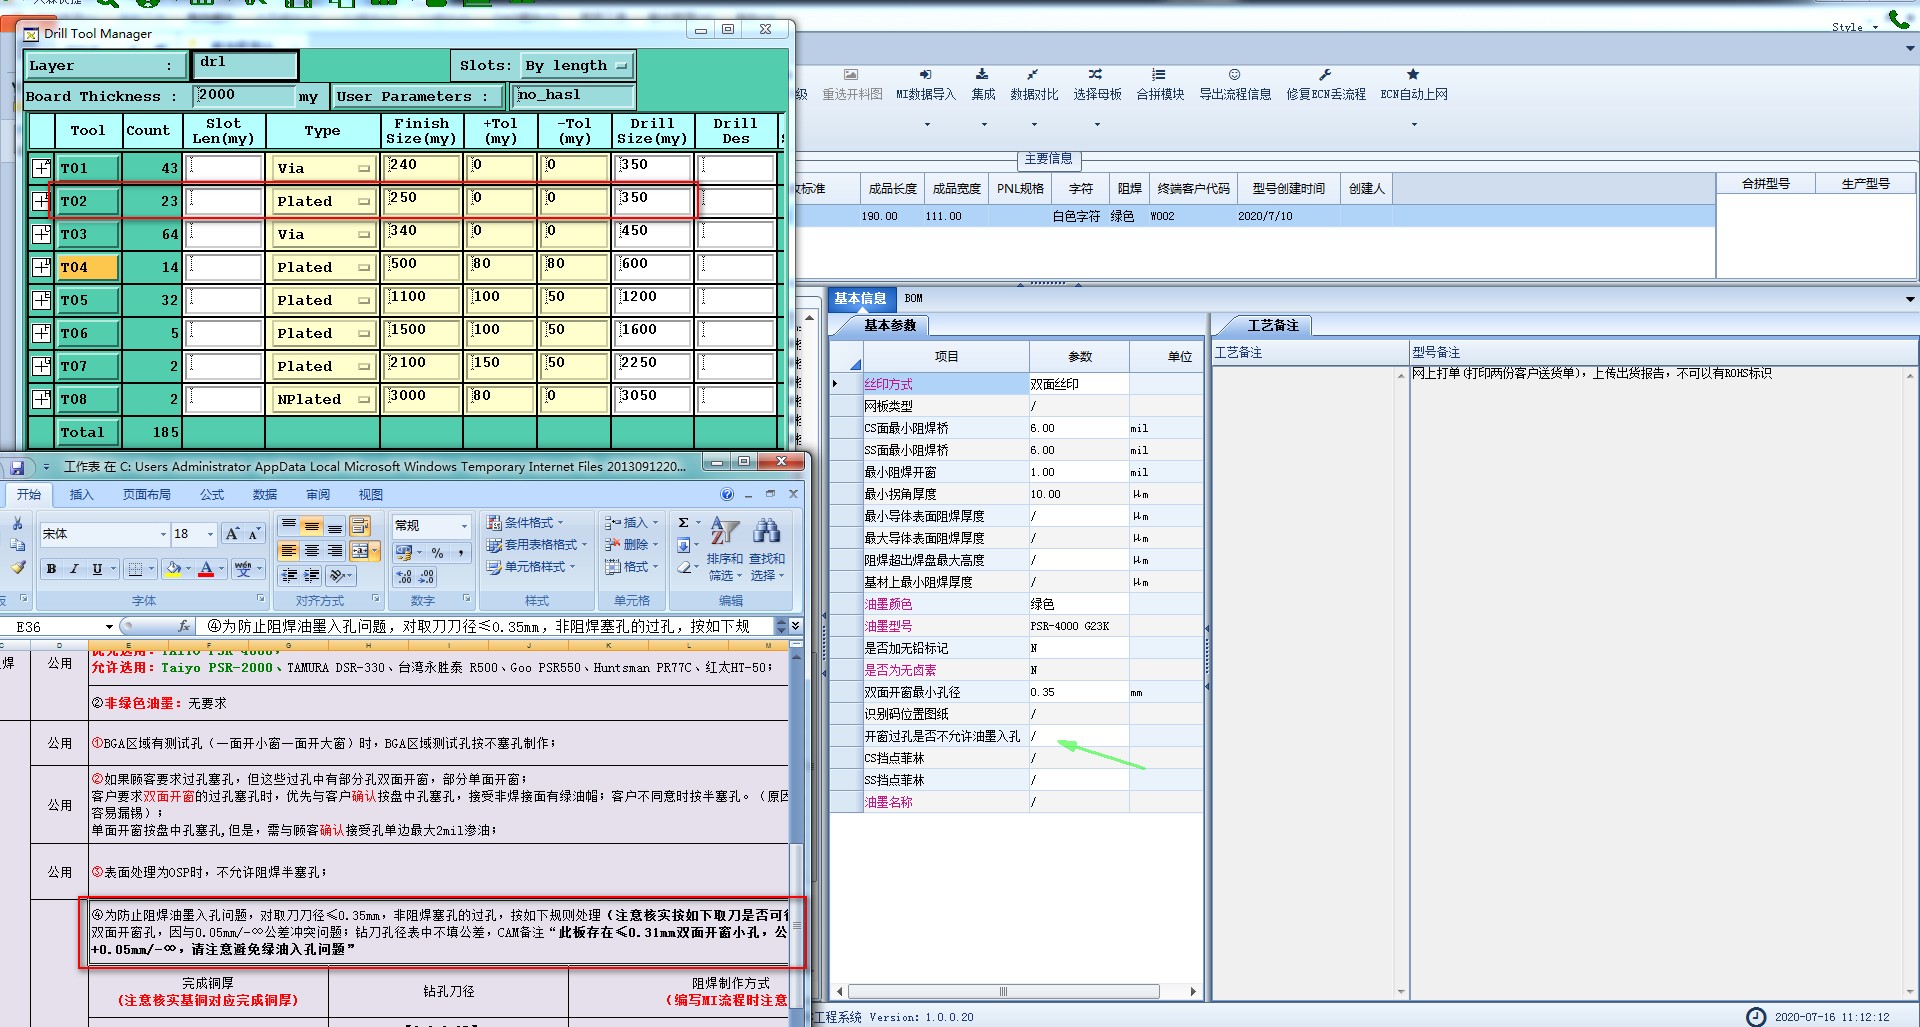Click the Increase Decimal icon

403,576
